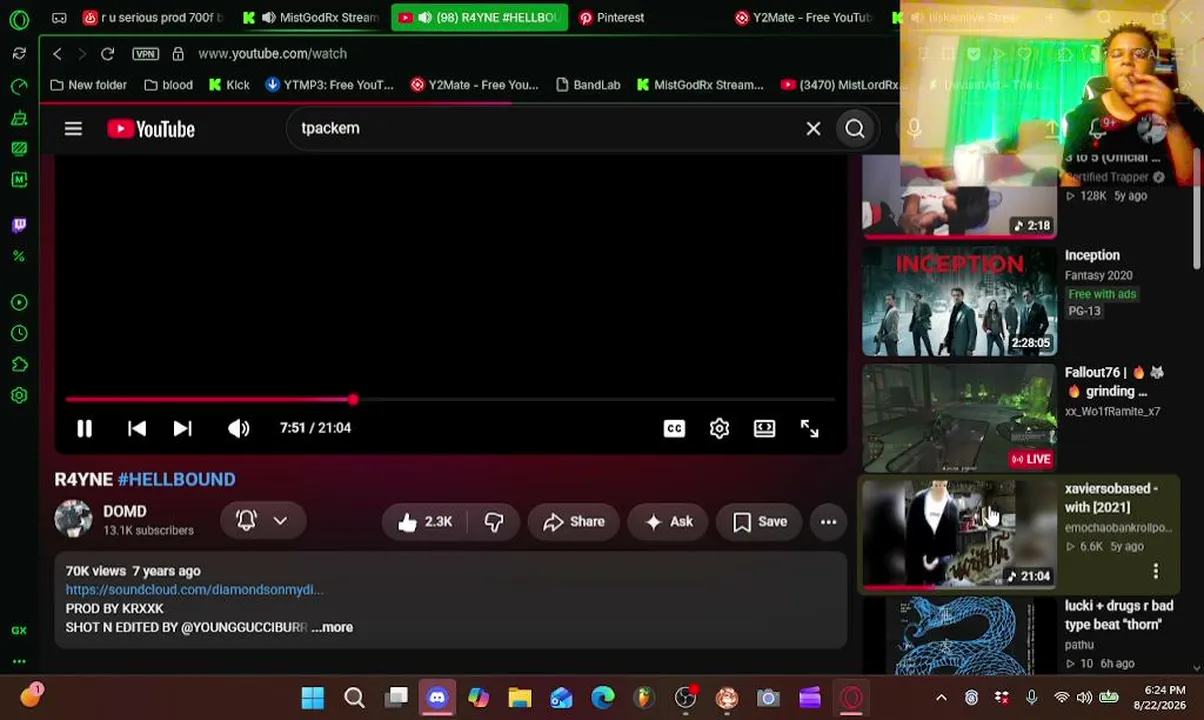
Task: Share the R4YNE video
Action: pos(574,521)
